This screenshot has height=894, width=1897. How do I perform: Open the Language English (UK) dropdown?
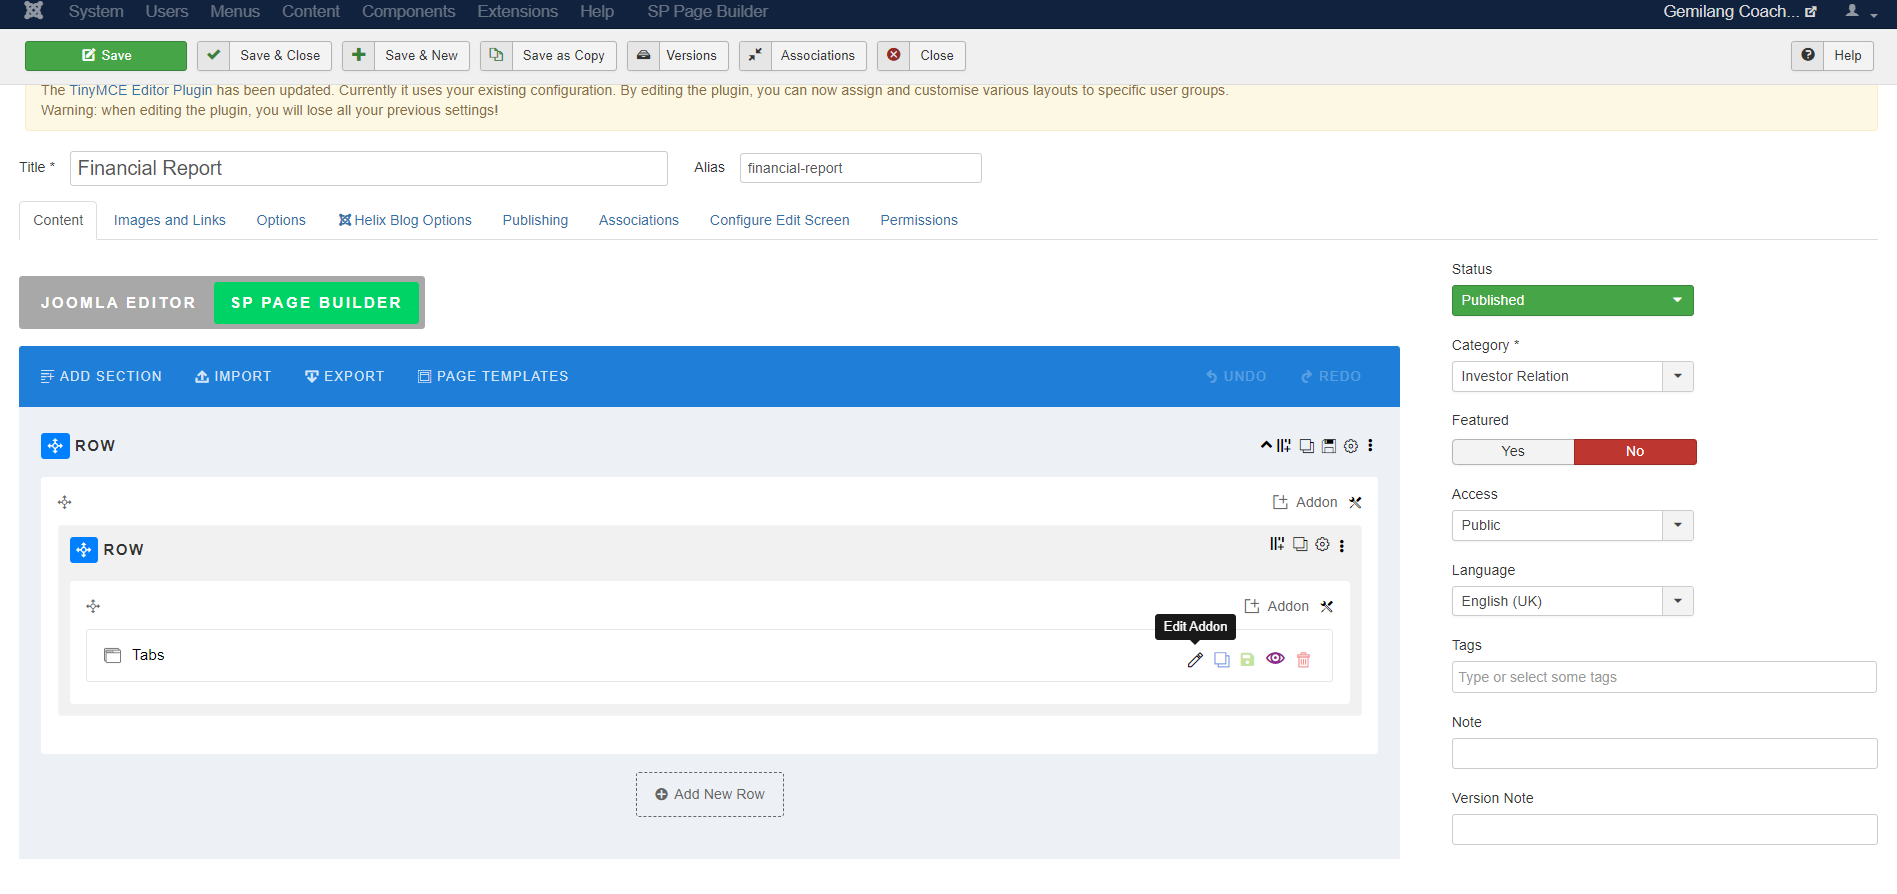1572,601
